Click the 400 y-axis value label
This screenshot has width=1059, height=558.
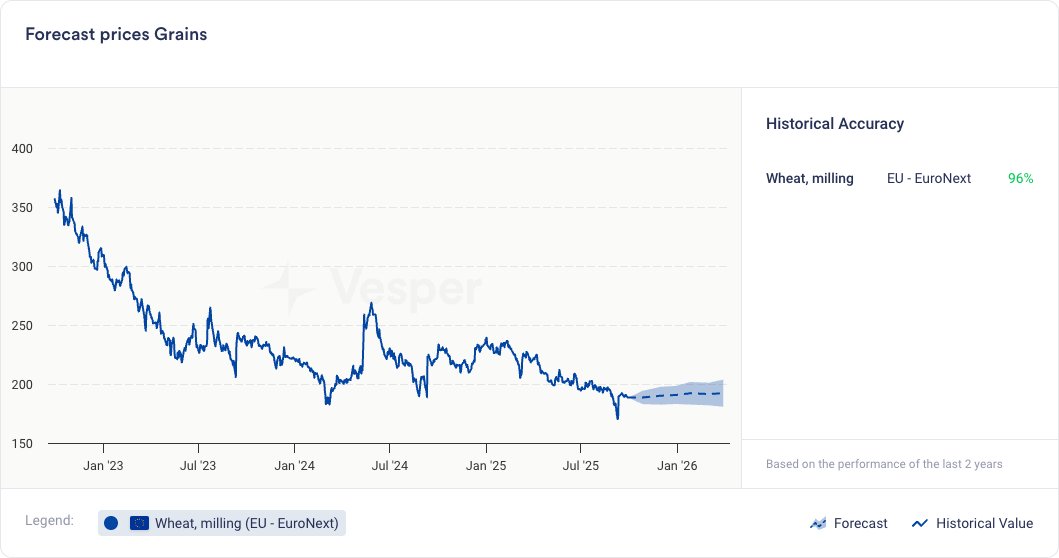tap(22, 149)
